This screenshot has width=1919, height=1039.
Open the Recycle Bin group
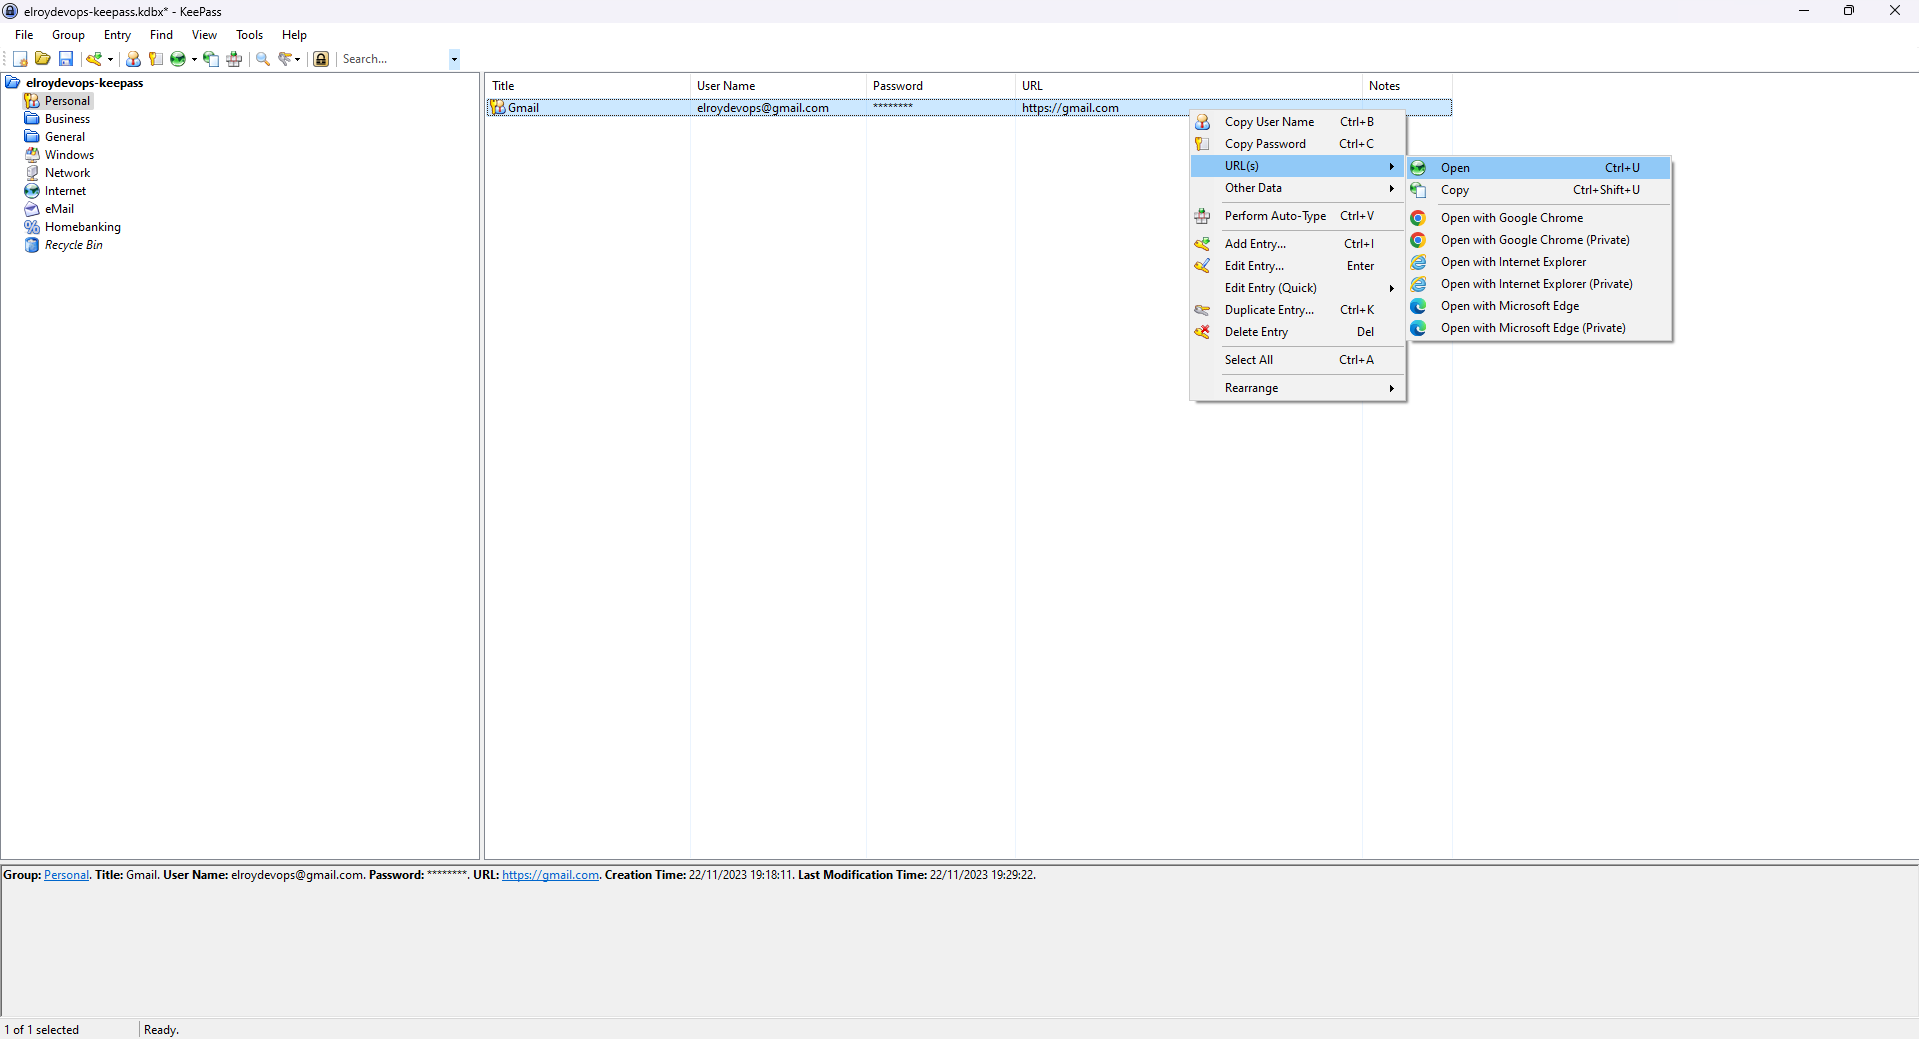tap(73, 245)
